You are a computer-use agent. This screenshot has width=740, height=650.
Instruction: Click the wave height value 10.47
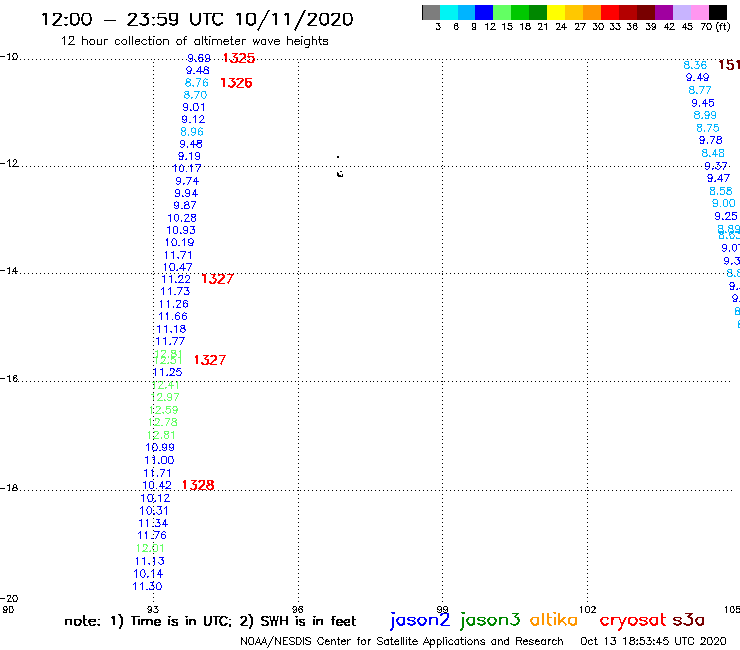(x=178, y=267)
